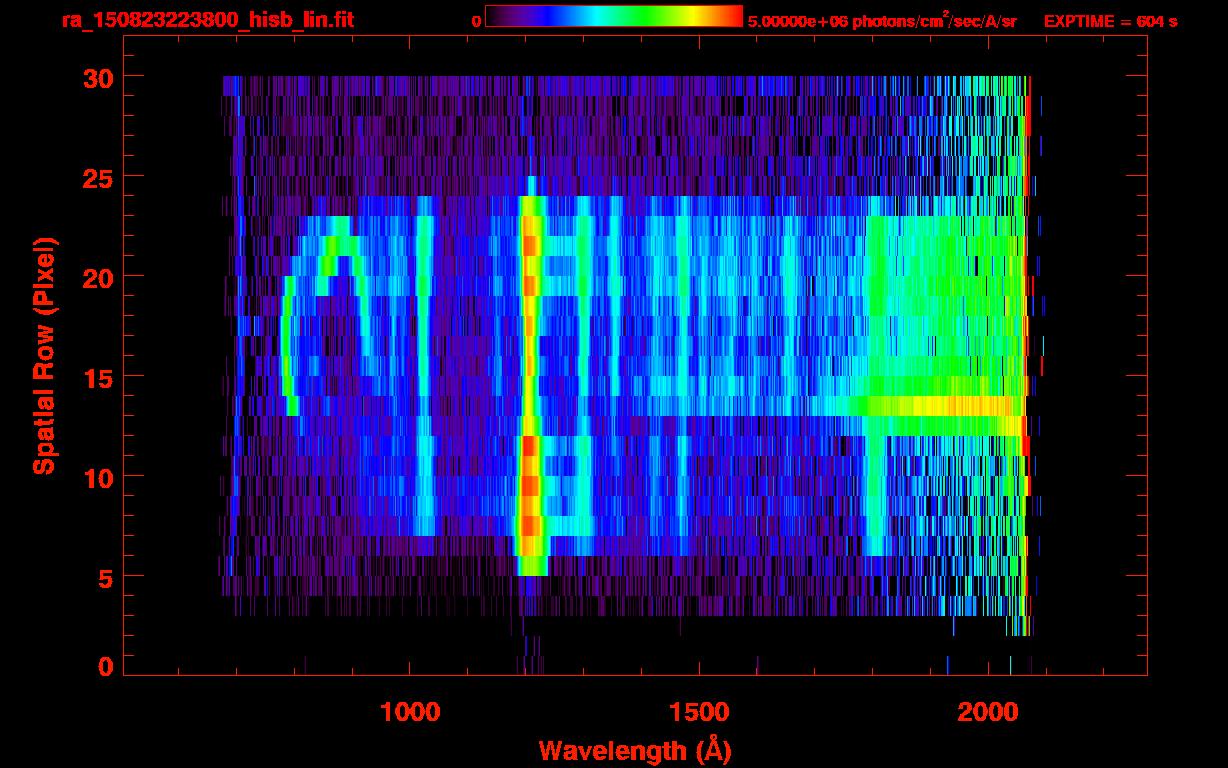Click the file name title ra_150823223800_hisb_lin.fit
The width and height of the screenshot is (1228, 768).
click(x=207, y=20)
